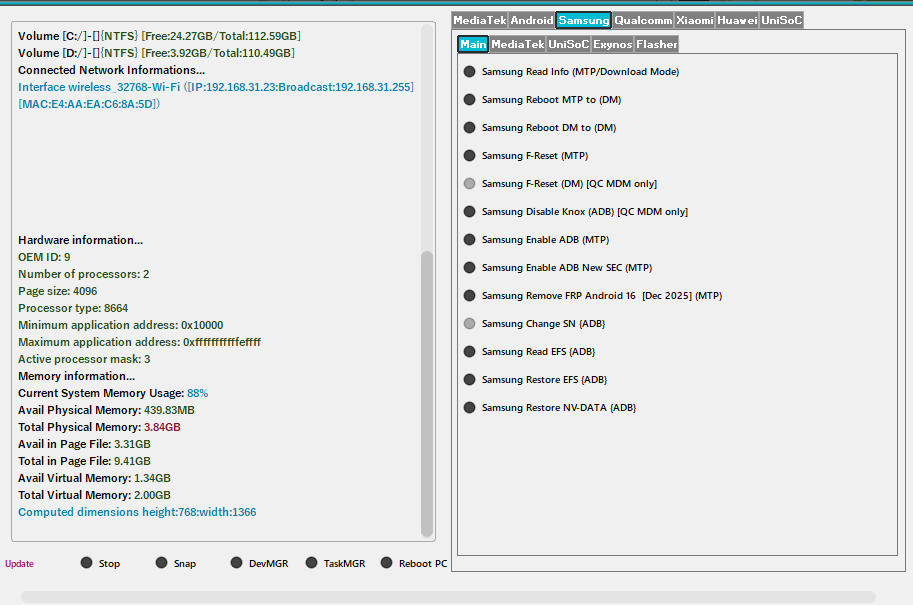The width and height of the screenshot is (913, 605).
Task: Select Samsung Read EFS {ADB}
Action: click(x=470, y=352)
